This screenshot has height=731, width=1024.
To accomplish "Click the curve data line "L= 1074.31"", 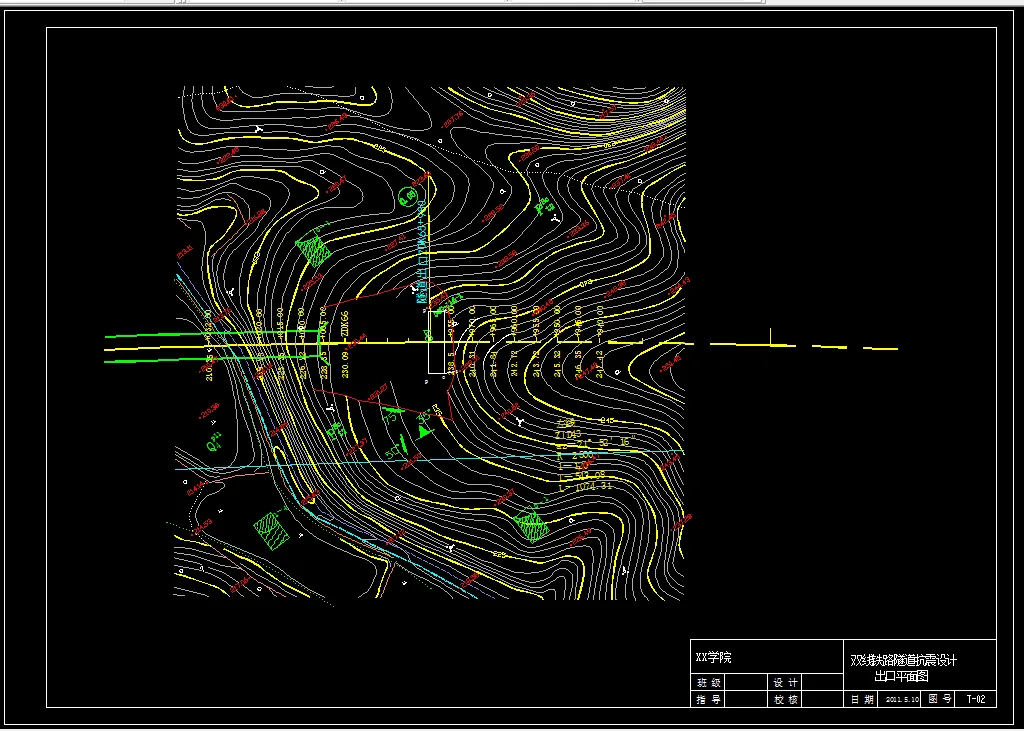I will [585, 487].
